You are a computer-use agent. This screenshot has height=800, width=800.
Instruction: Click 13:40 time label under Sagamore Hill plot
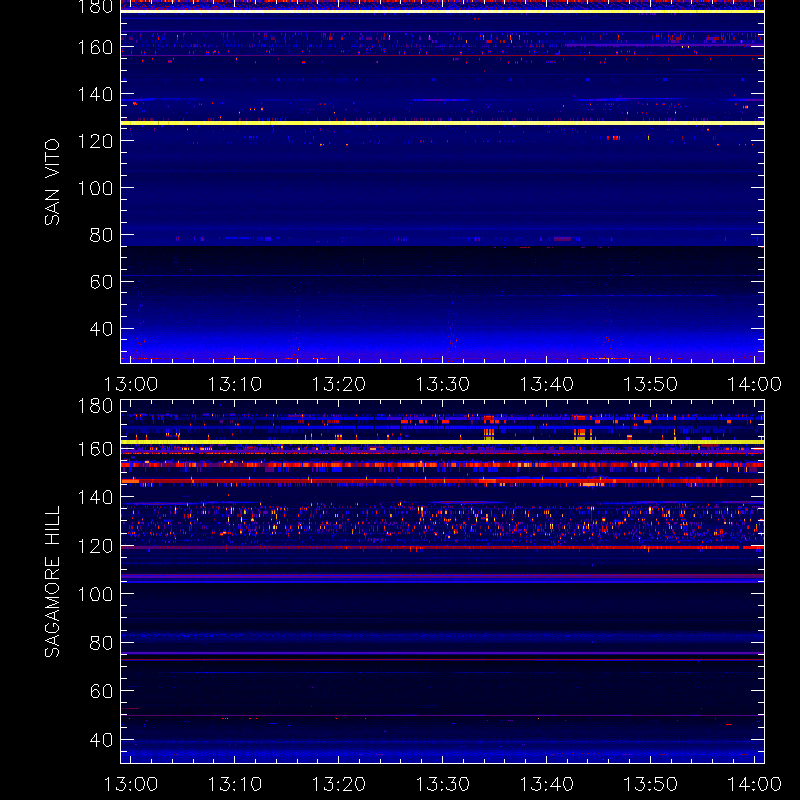coord(546,784)
